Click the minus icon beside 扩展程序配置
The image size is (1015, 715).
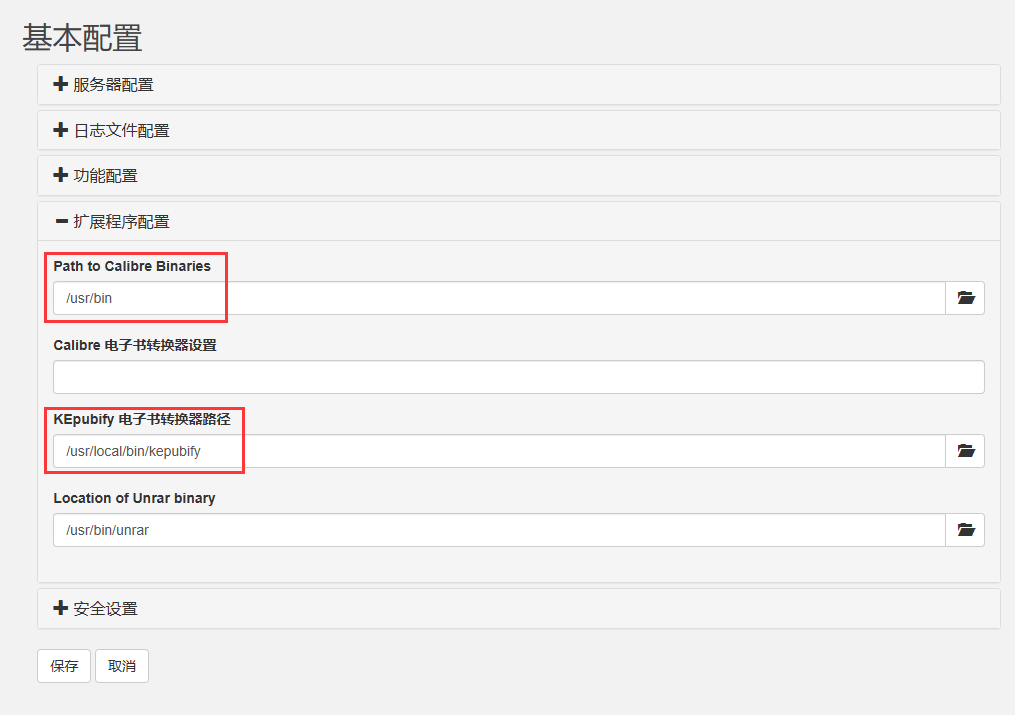(61, 221)
